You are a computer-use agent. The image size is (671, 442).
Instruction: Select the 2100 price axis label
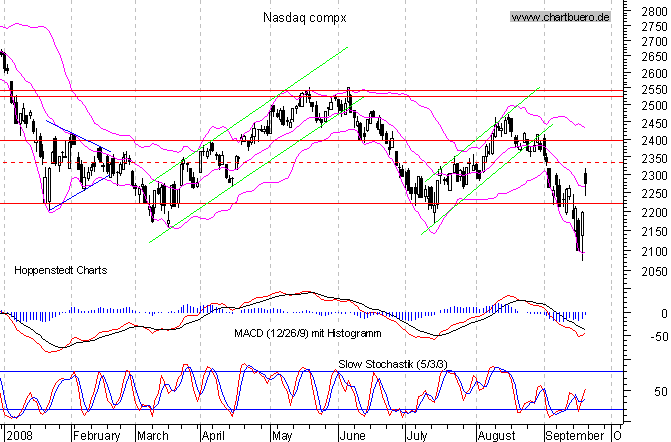pyautogui.click(x=655, y=252)
